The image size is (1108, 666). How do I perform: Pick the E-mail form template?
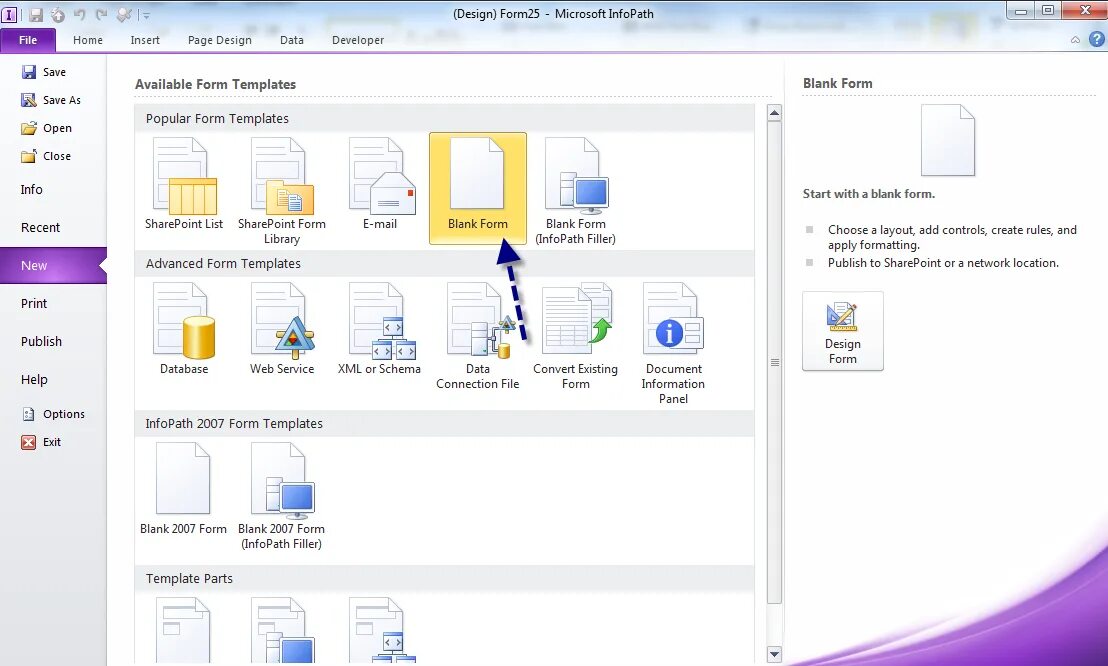click(380, 185)
